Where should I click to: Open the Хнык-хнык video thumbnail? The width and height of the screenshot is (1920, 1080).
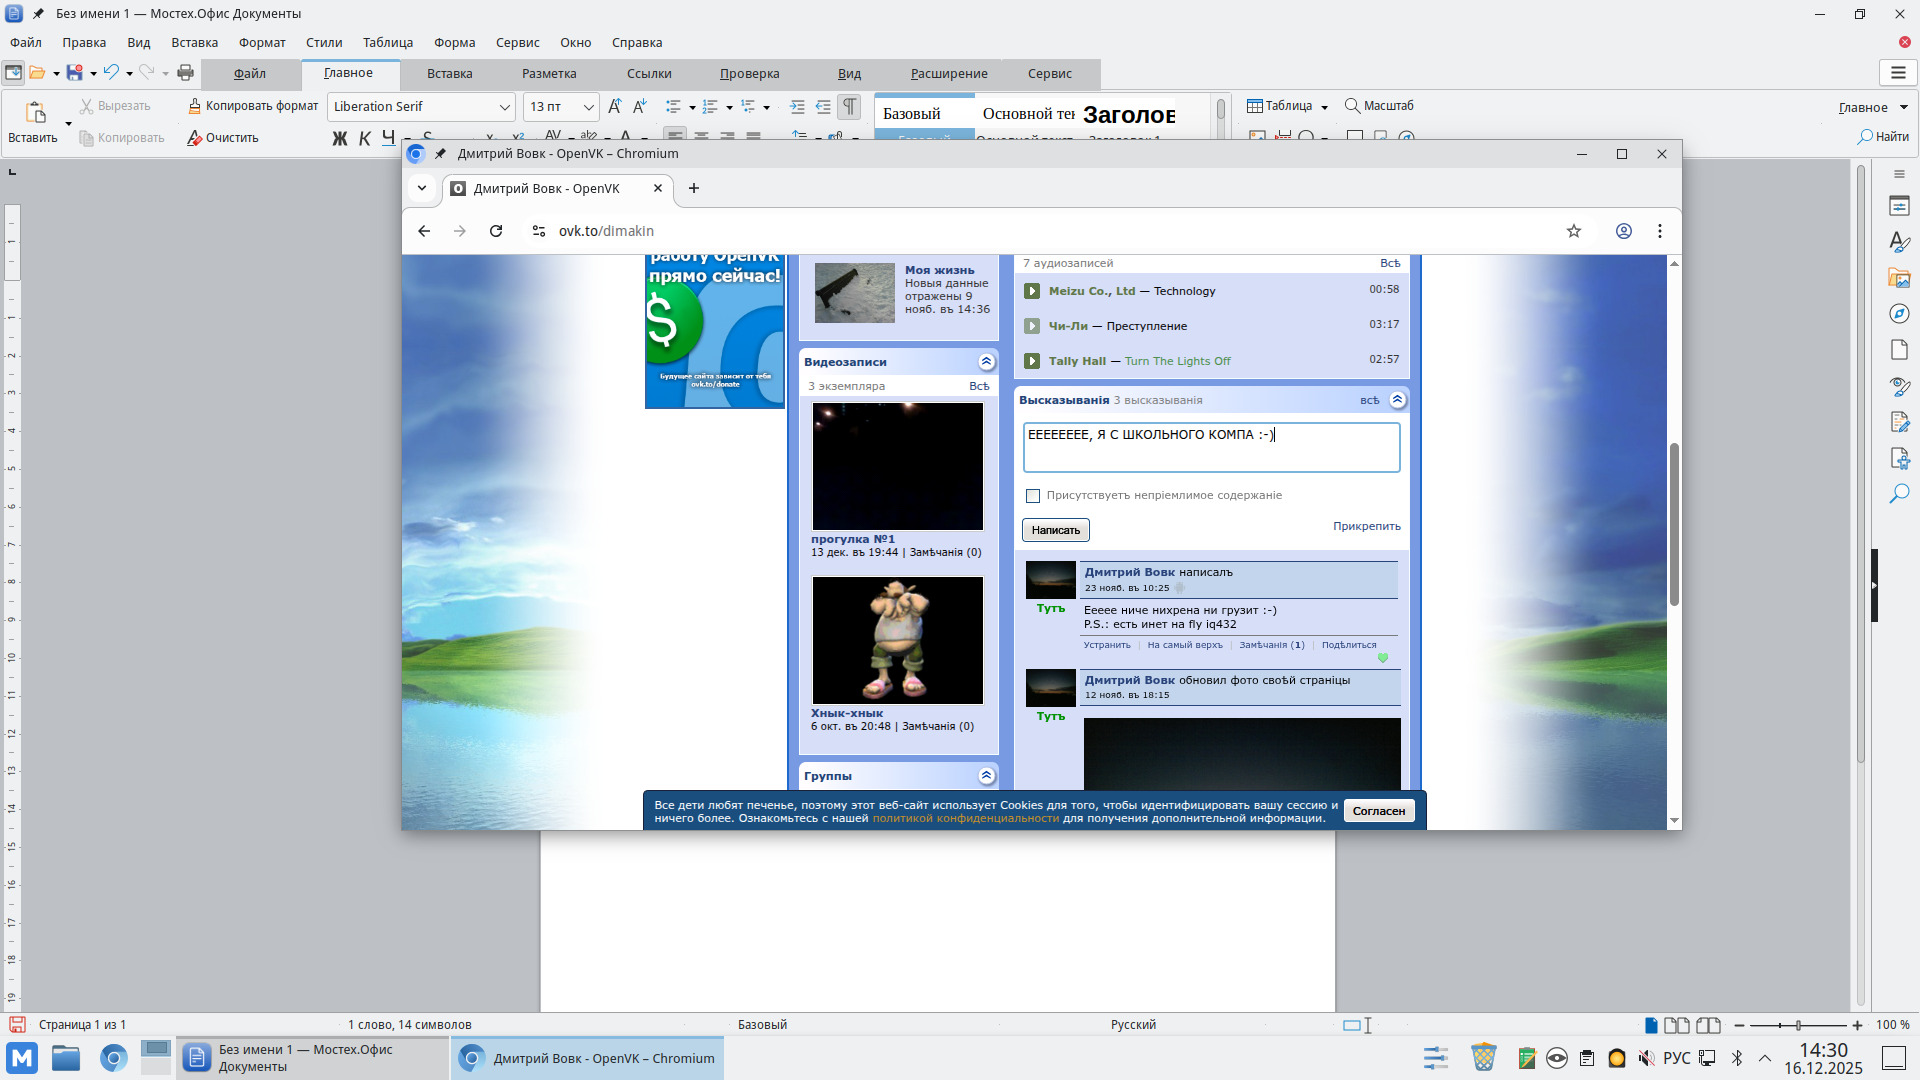897,640
